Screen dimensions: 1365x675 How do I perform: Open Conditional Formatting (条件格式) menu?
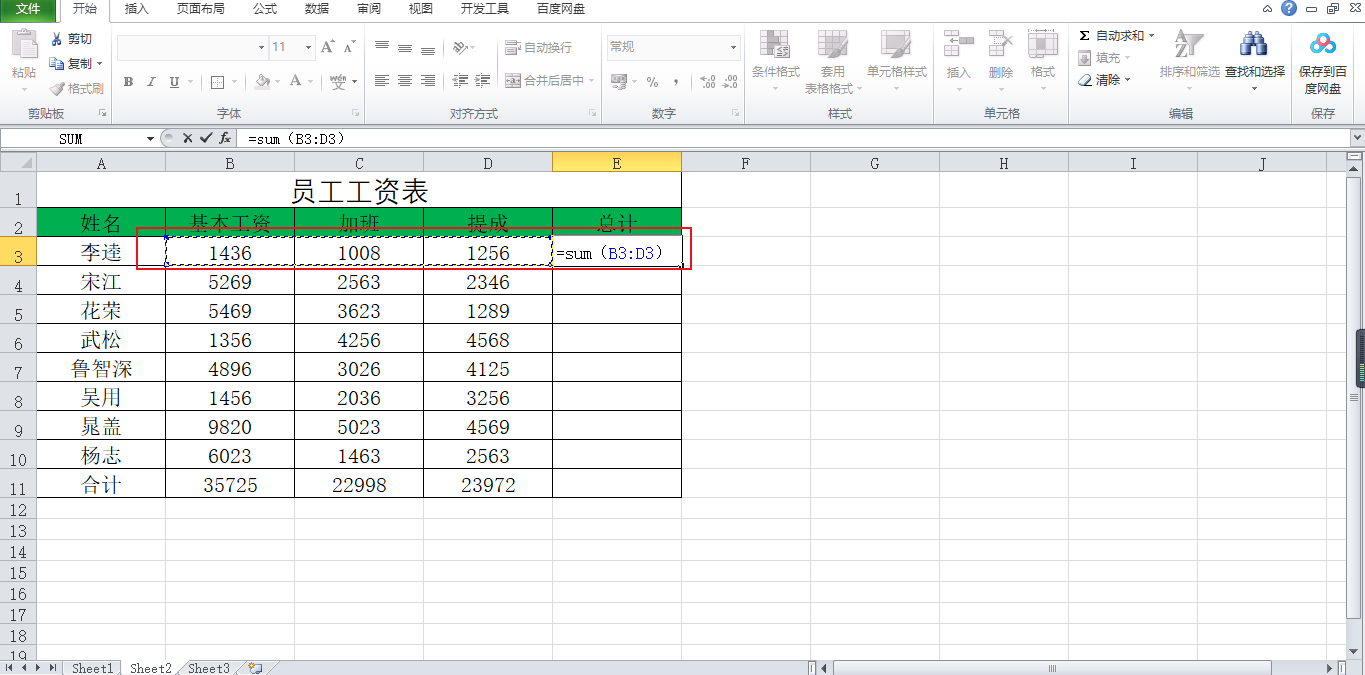(776, 58)
